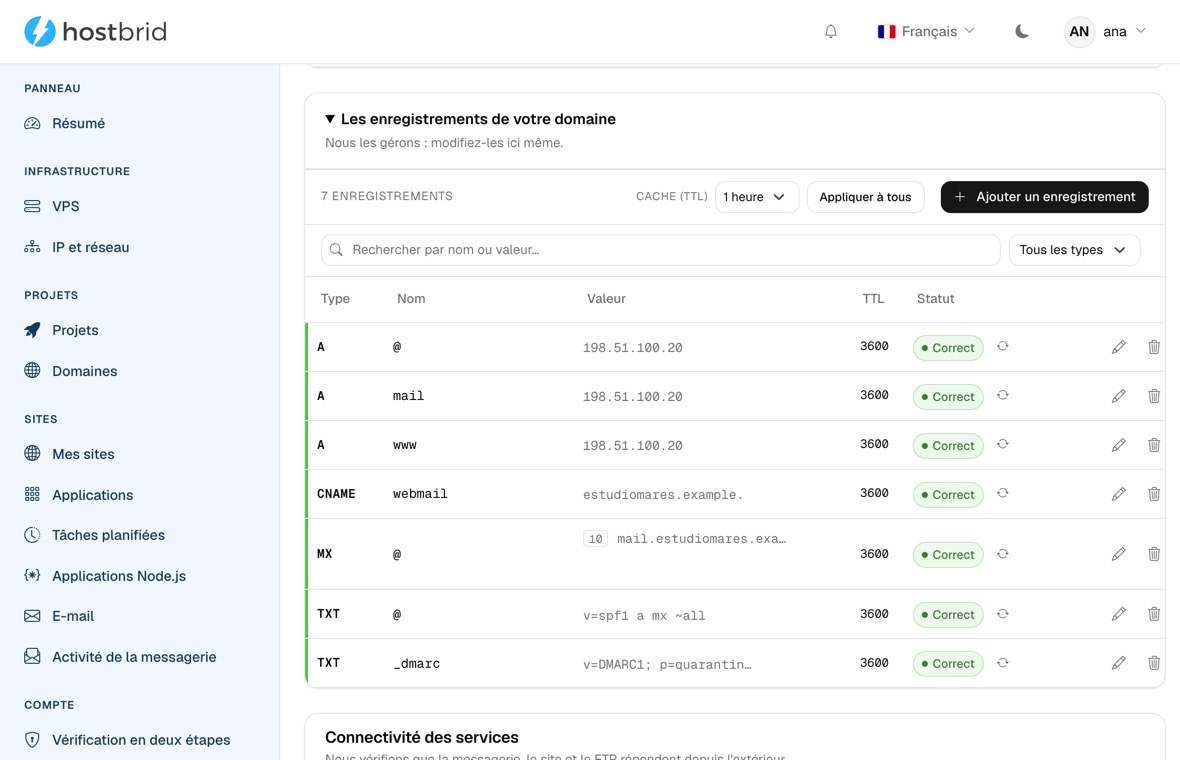This screenshot has height=760, width=1180.
Task: Click the MX priority 10 badge
Action: coord(595,539)
